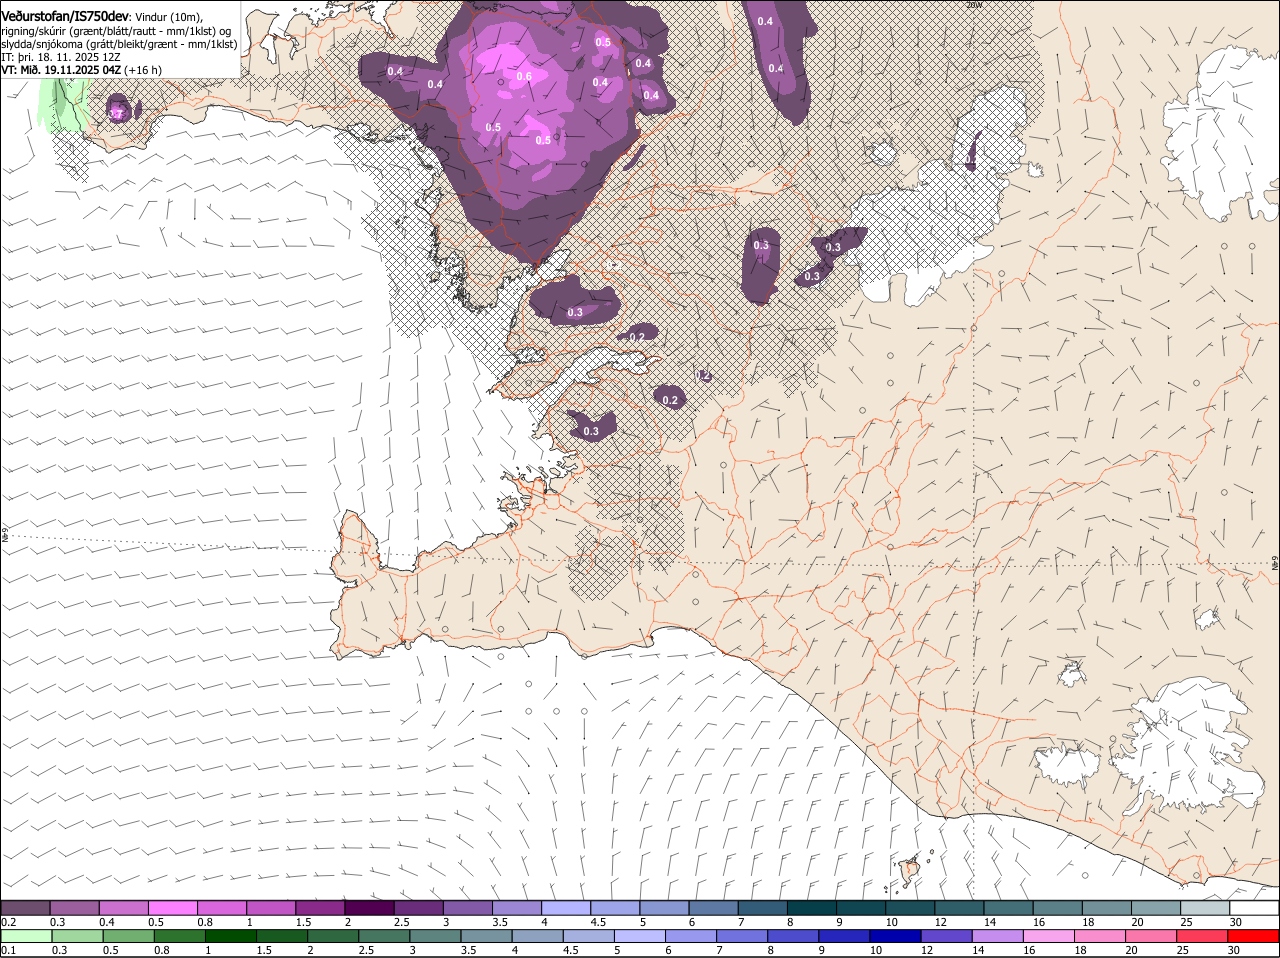Click white upper legend swatch after 30

1253,908
